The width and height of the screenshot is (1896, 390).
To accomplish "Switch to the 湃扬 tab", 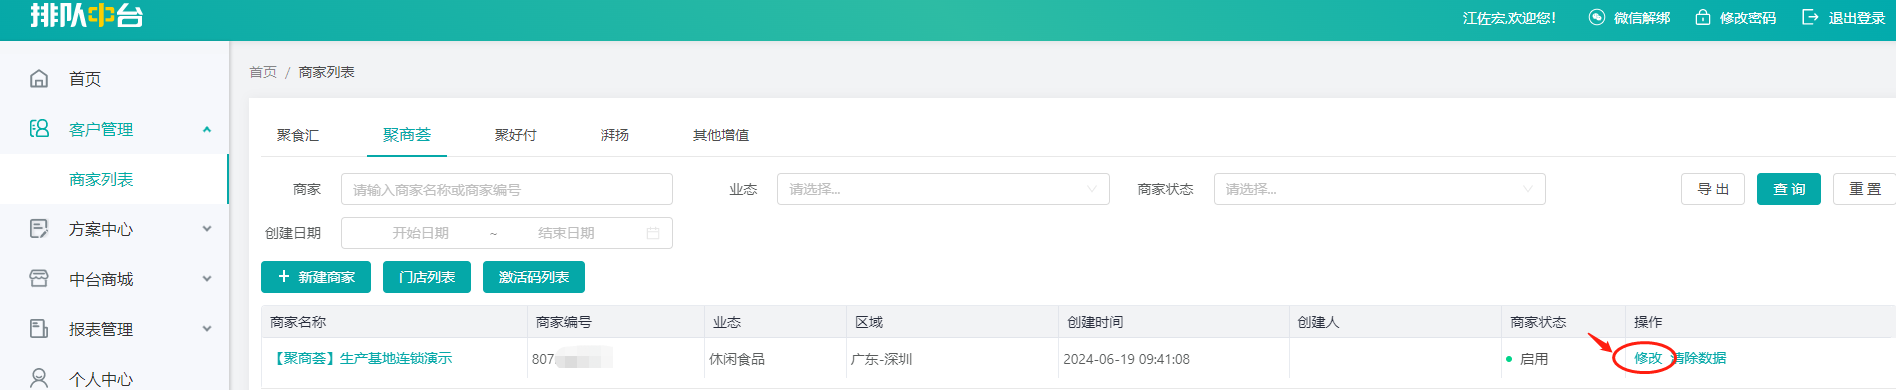I will (615, 135).
